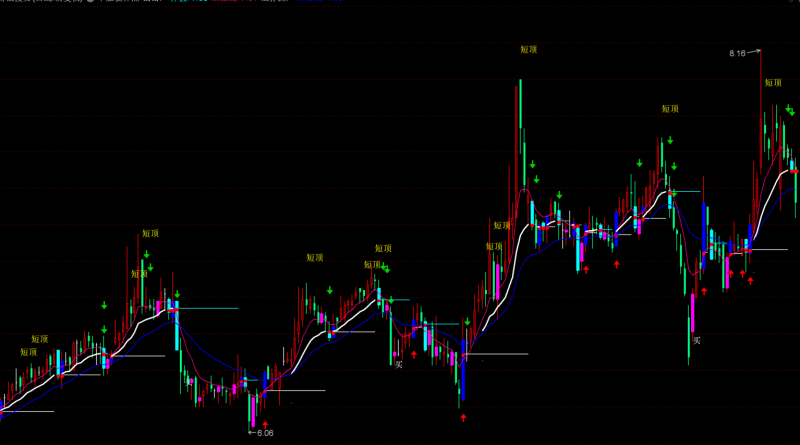
Task: Select the red up arrow beside 6.06
Action: 265,425
